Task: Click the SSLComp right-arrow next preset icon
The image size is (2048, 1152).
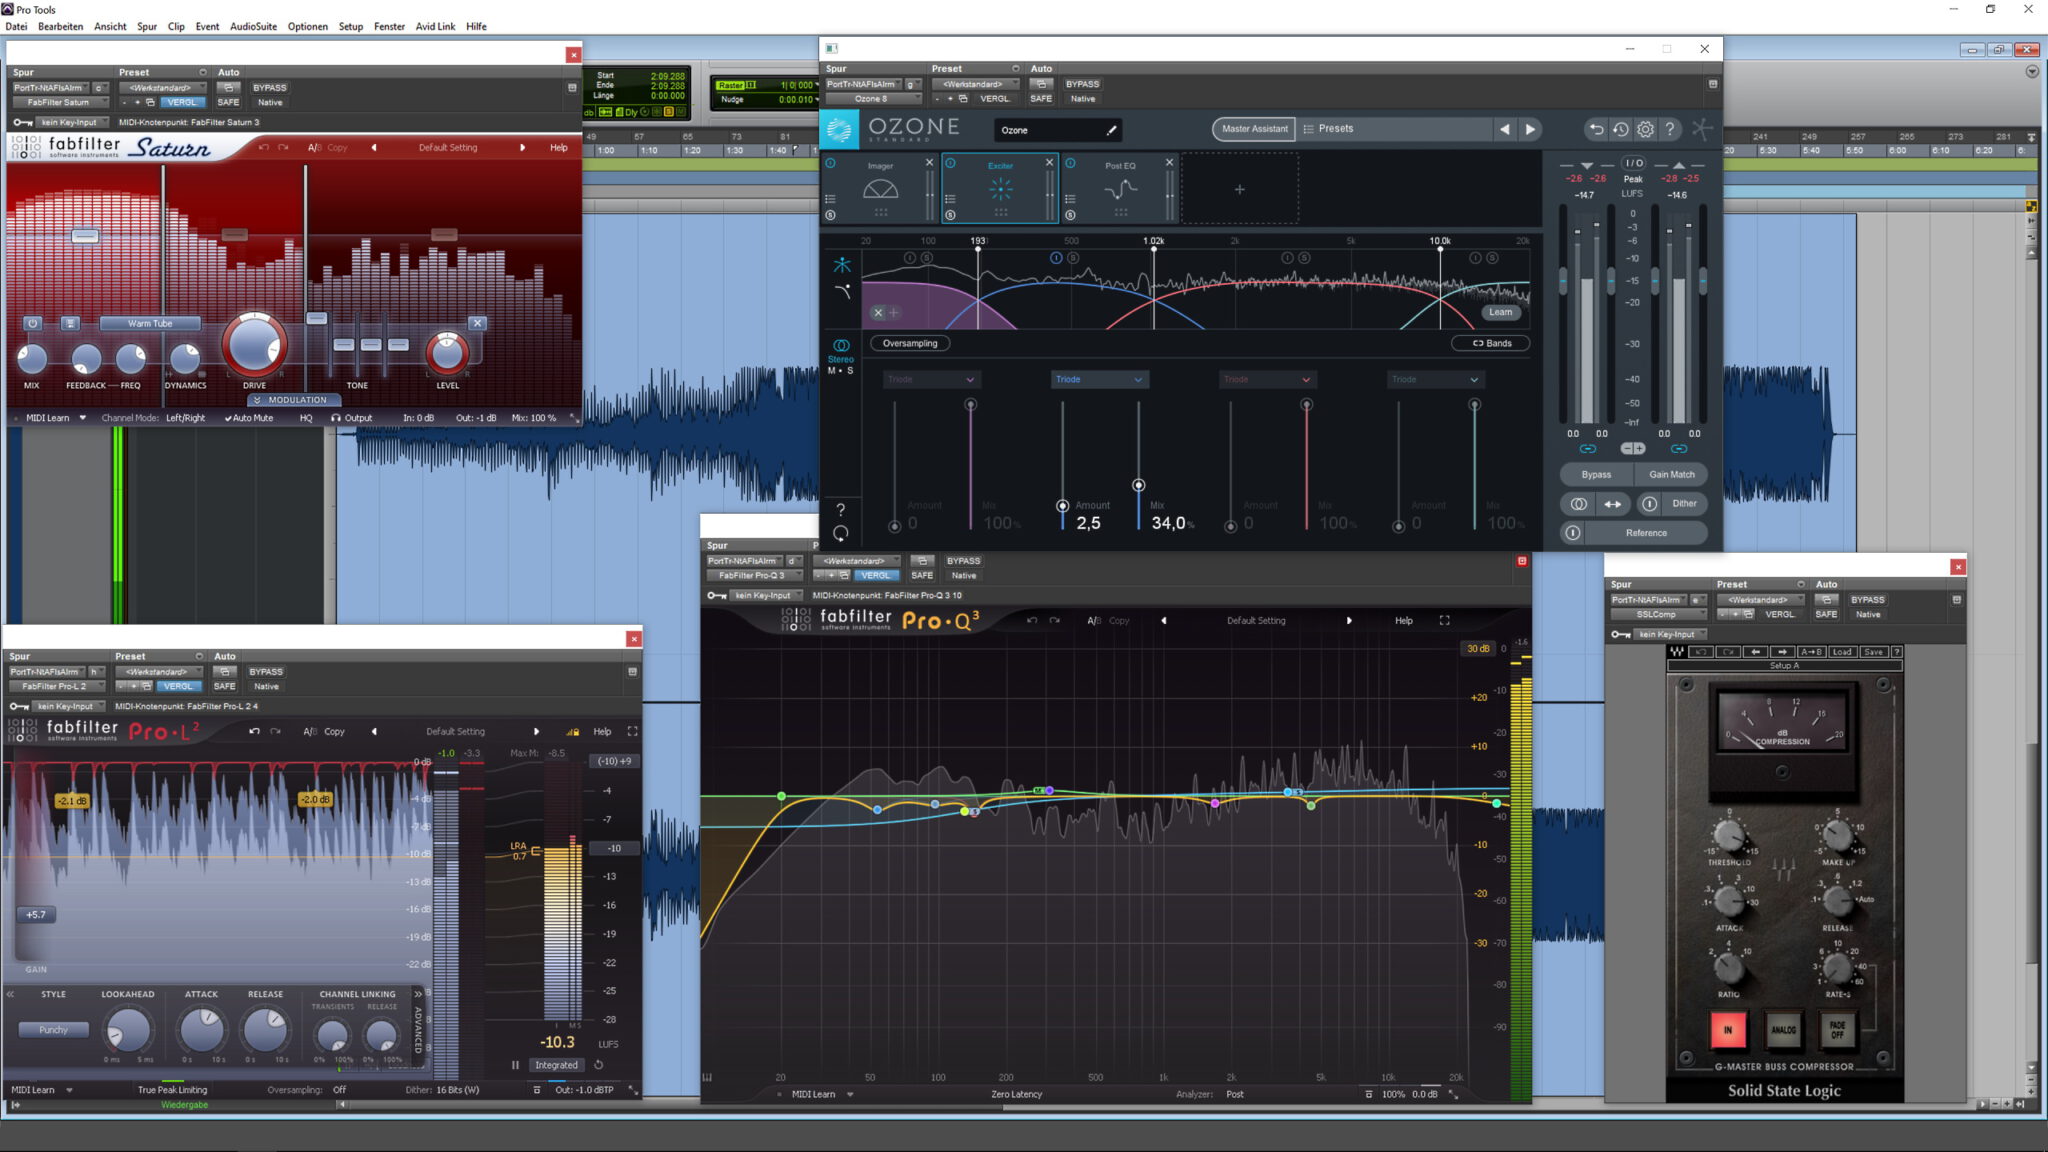Action: (x=1781, y=652)
